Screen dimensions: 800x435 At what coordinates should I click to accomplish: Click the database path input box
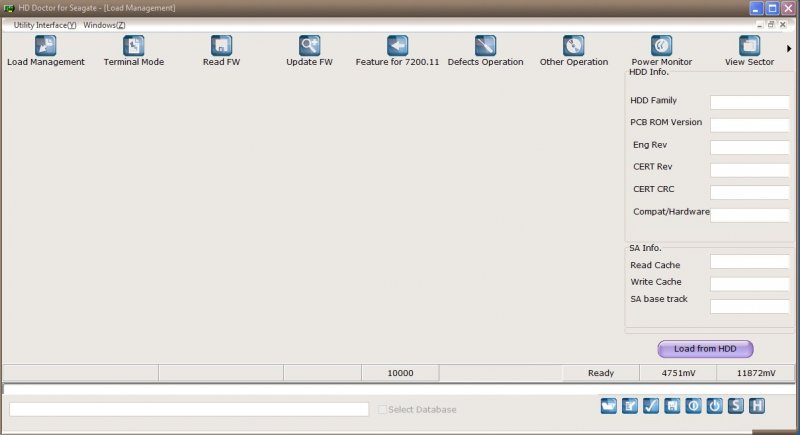click(189, 409)
